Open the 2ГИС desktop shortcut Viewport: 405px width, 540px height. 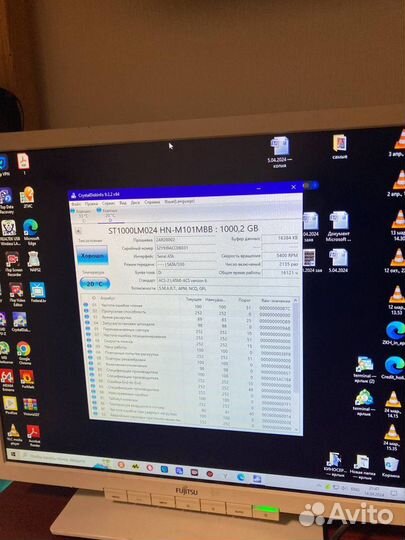coord(27,197)
